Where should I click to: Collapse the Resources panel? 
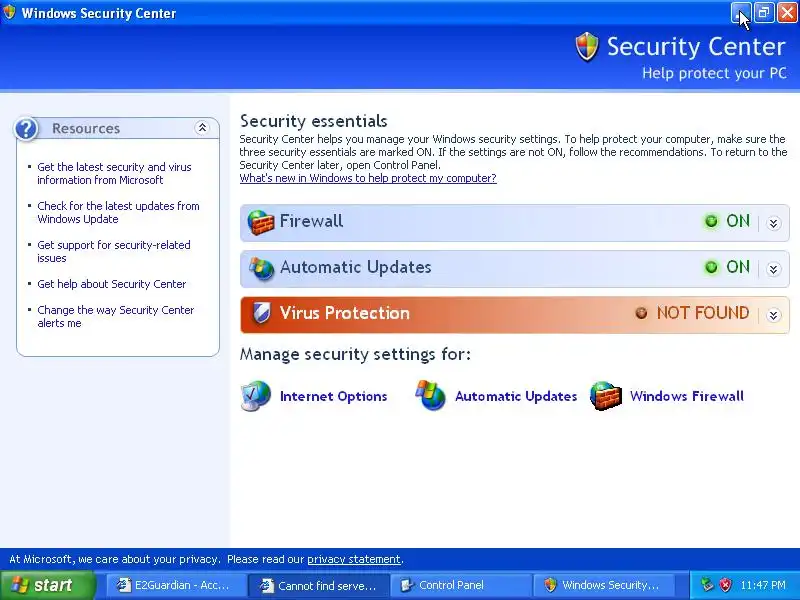(202, 128)
